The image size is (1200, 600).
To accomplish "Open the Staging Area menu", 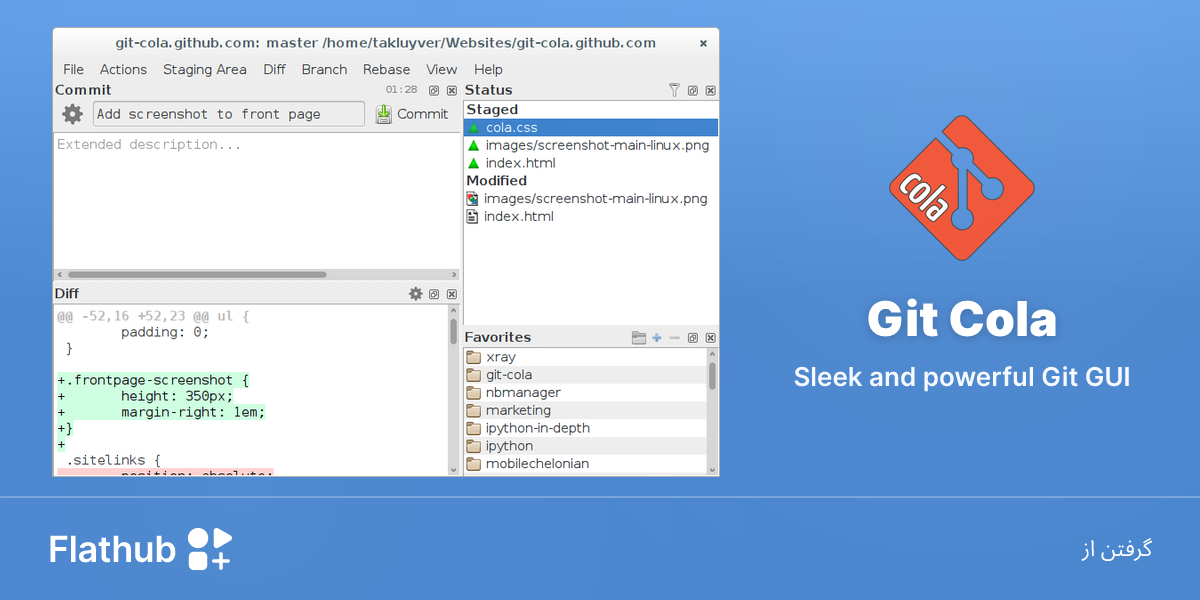I will tap(205, 69).
